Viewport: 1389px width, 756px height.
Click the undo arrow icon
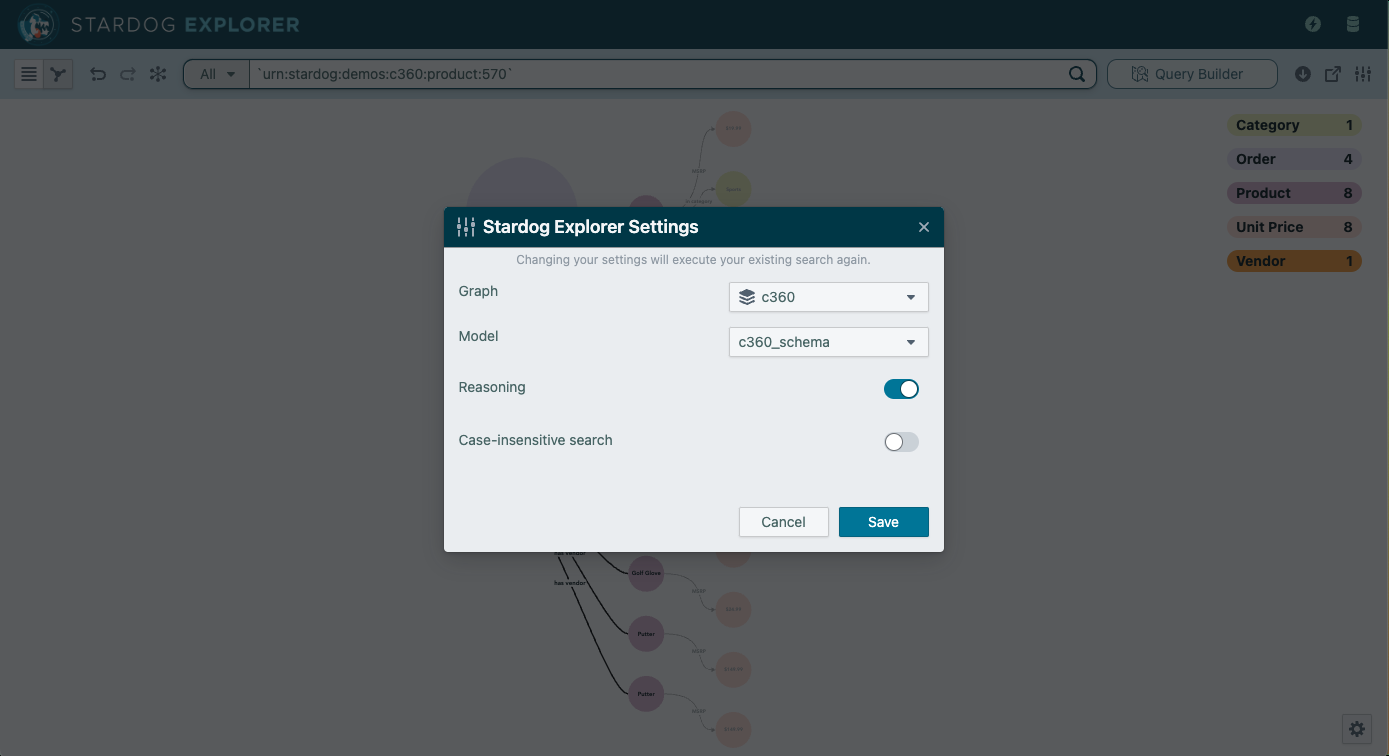(97, 73)
